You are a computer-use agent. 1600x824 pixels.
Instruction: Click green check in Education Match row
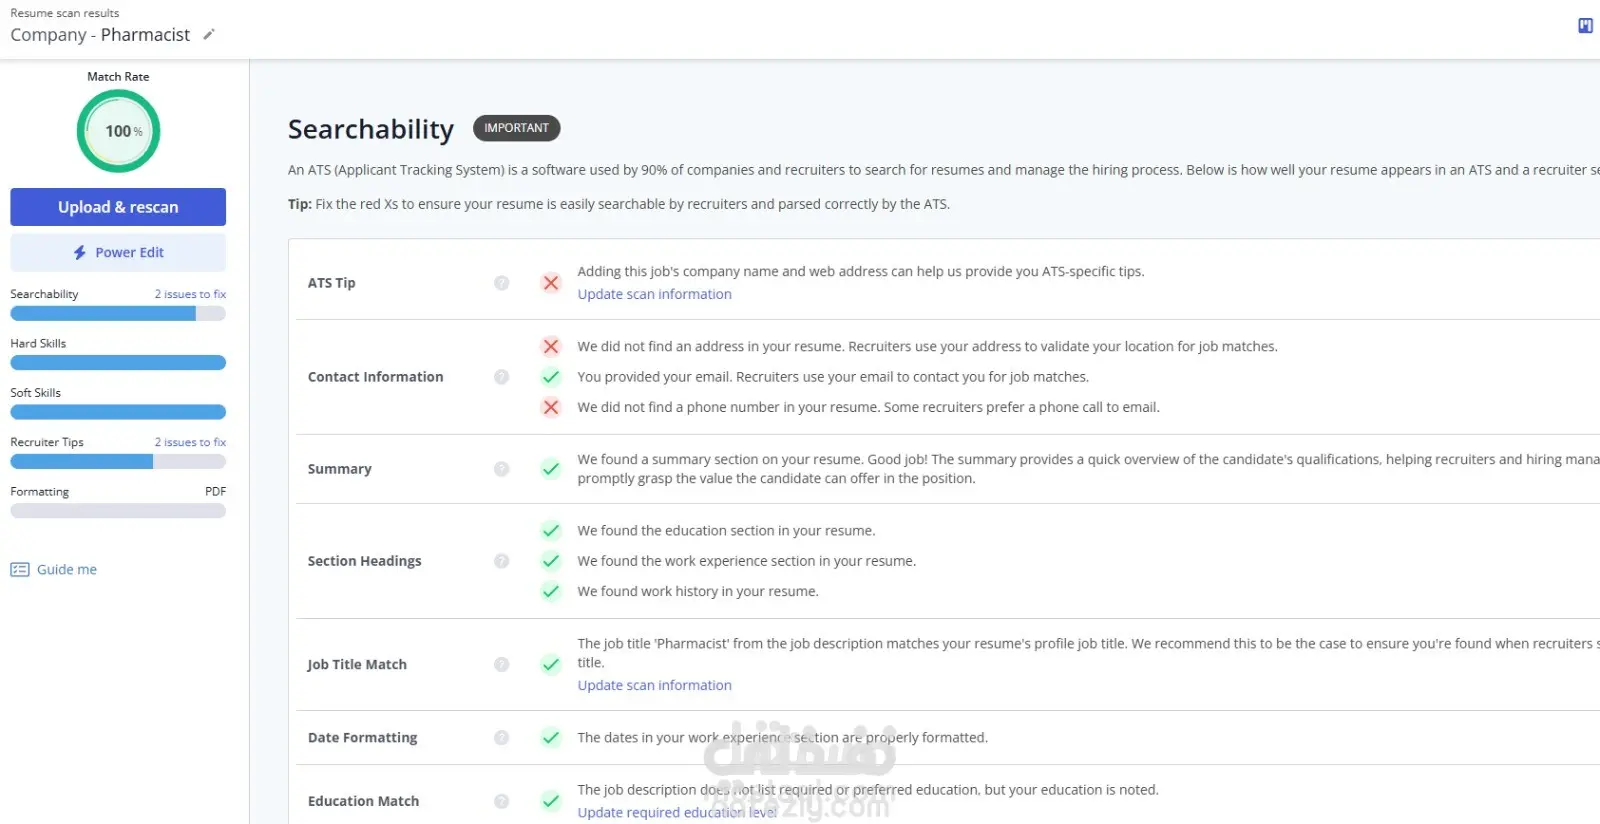coord(551,801)
